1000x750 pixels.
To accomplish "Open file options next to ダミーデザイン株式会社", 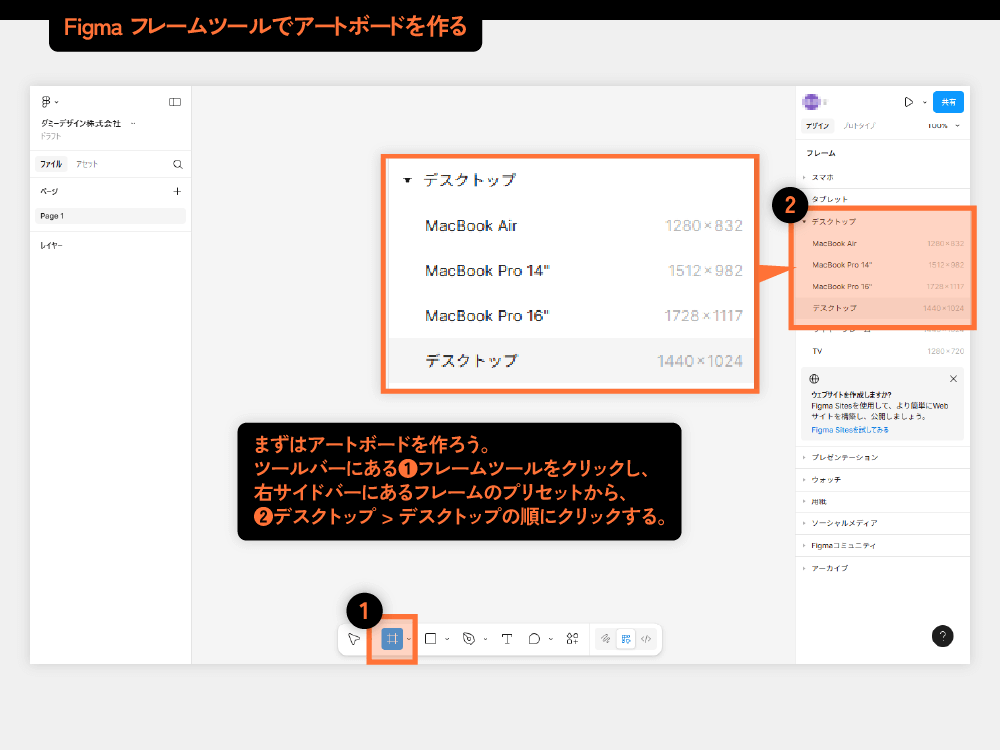I will click(133, 123).
